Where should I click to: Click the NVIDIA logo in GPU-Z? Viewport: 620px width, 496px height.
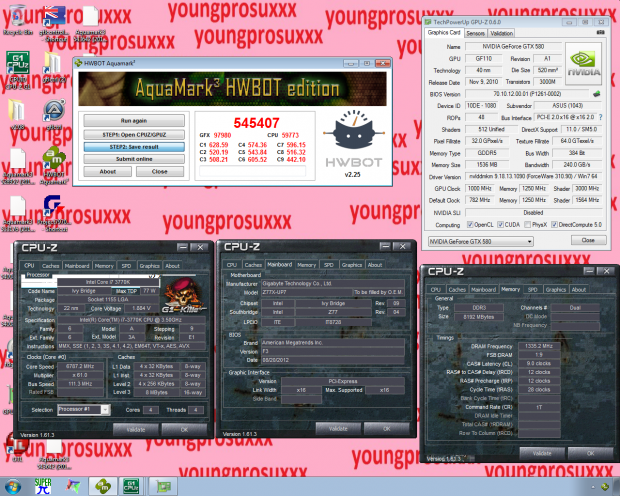(584, 64)
